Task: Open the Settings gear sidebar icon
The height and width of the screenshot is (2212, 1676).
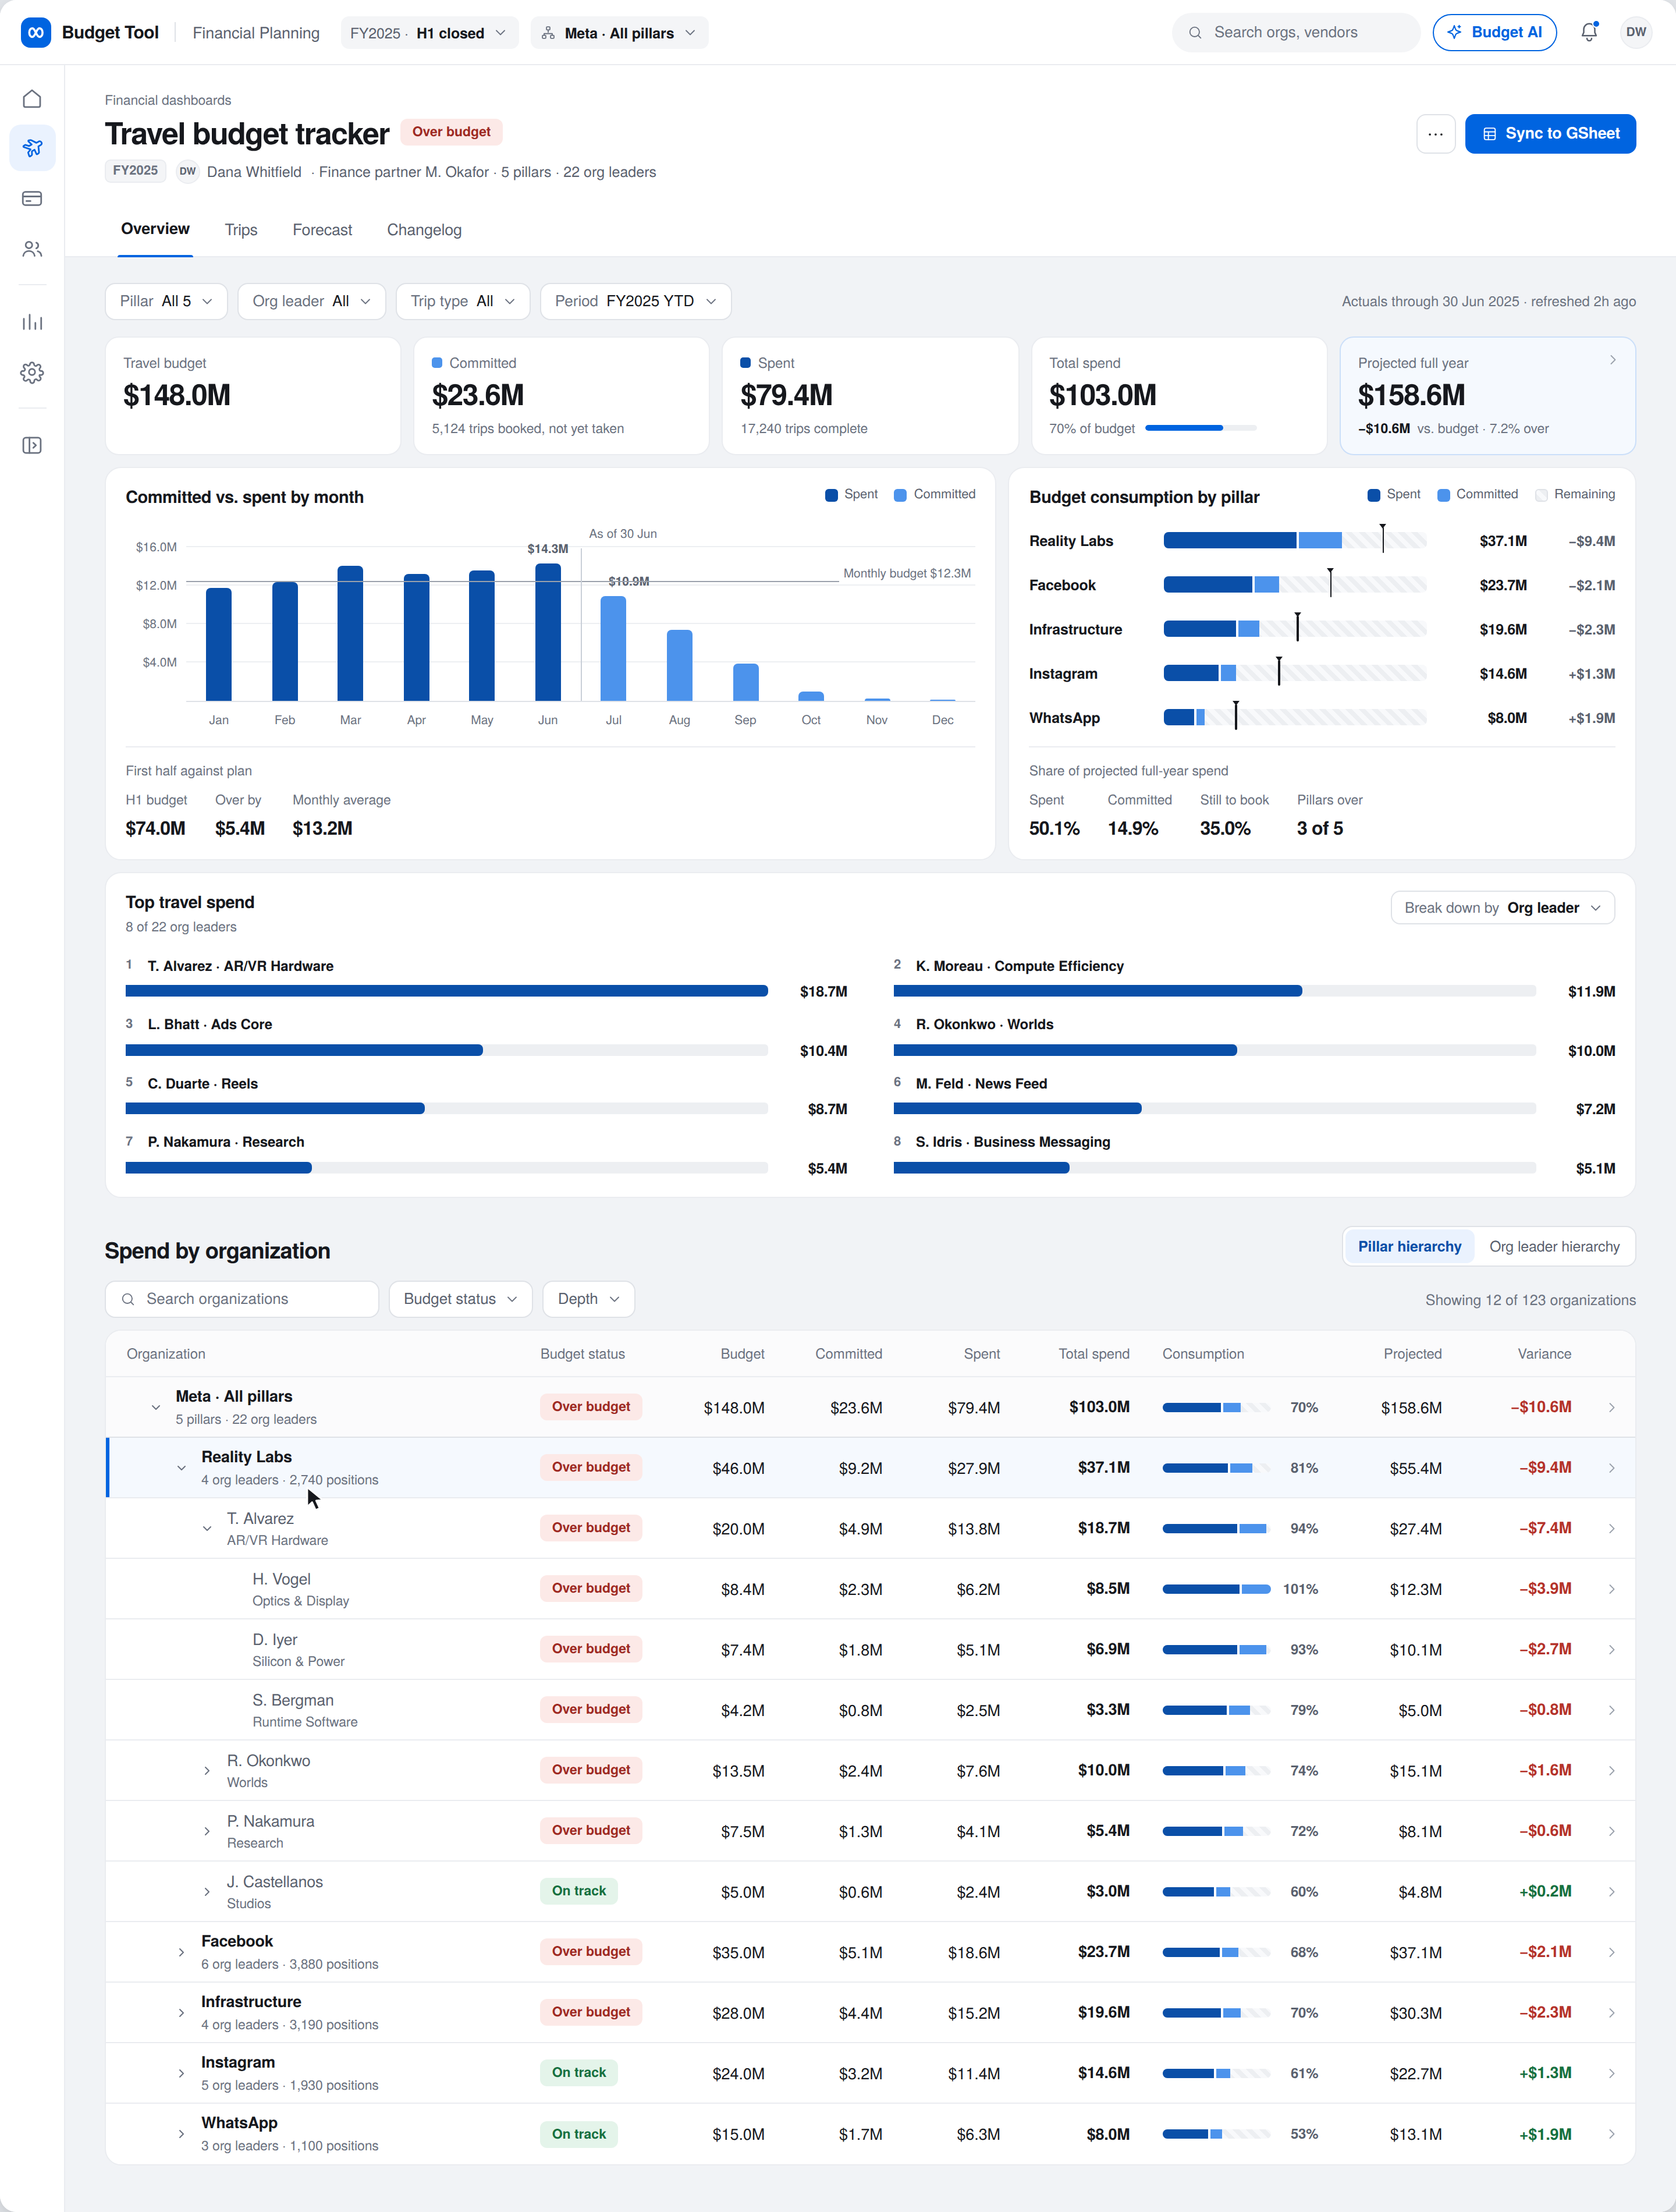Action: click(x=32, y=372)
